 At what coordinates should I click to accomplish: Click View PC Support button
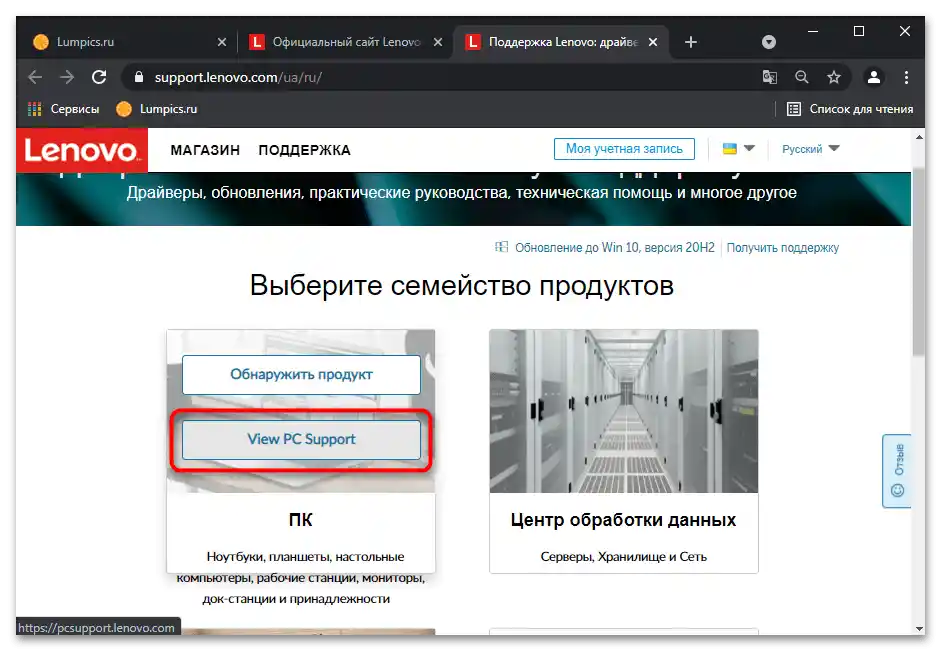click(301, 439)
